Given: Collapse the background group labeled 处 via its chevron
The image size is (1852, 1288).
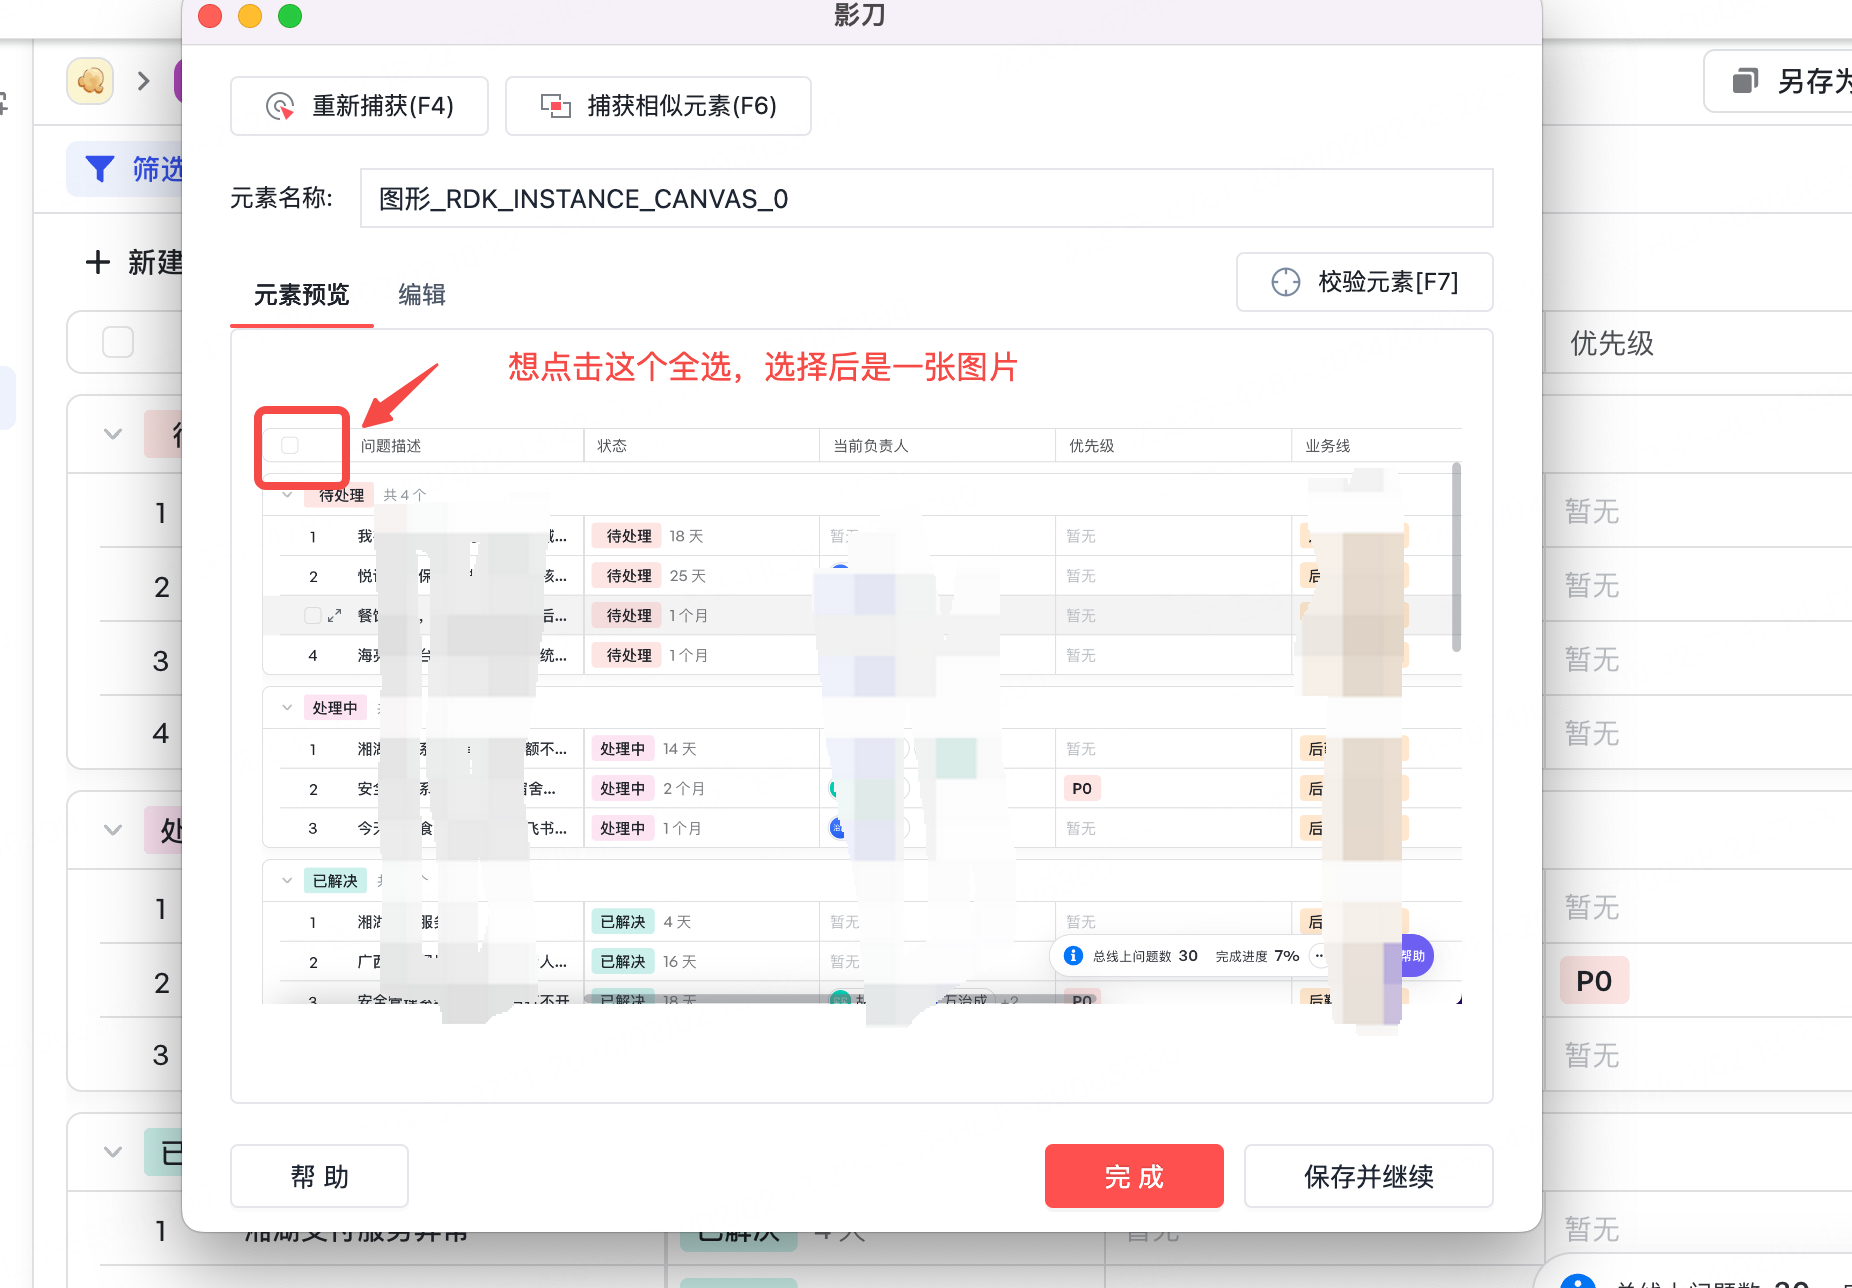Looking at the screenshot, I should [x=113, y=830].
